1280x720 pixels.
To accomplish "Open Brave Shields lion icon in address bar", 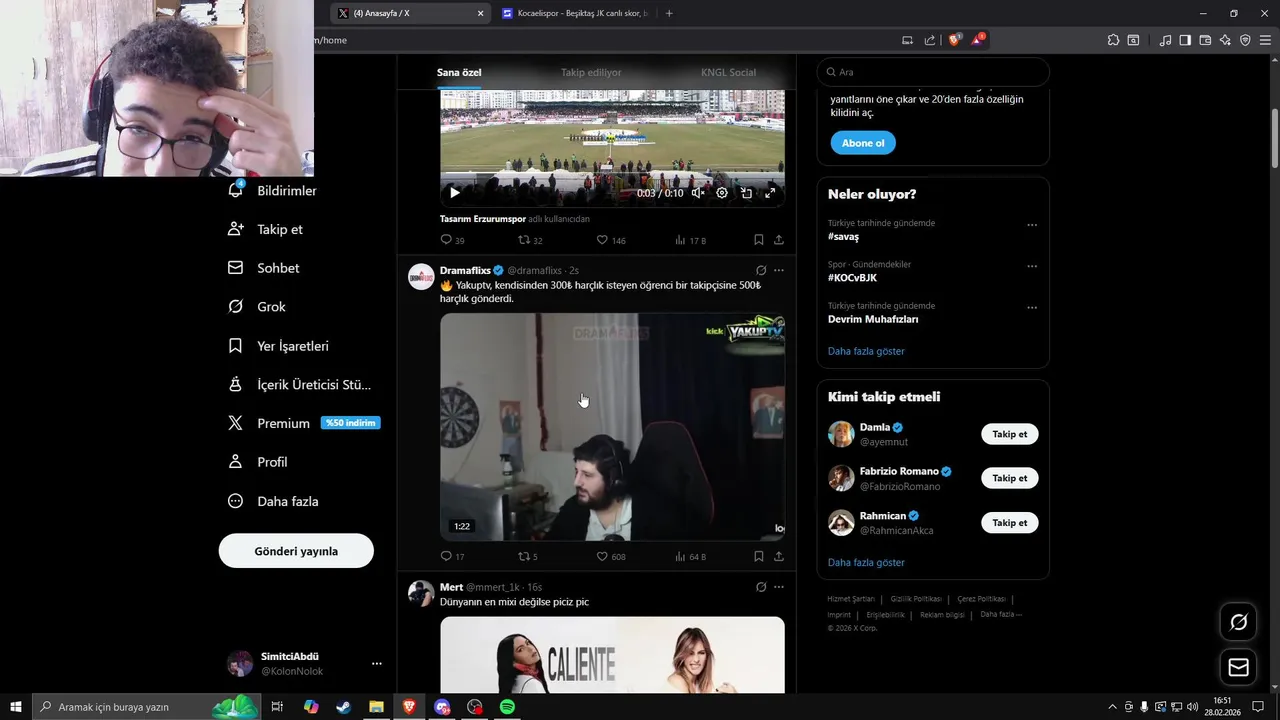I will [x=954, y=40].
